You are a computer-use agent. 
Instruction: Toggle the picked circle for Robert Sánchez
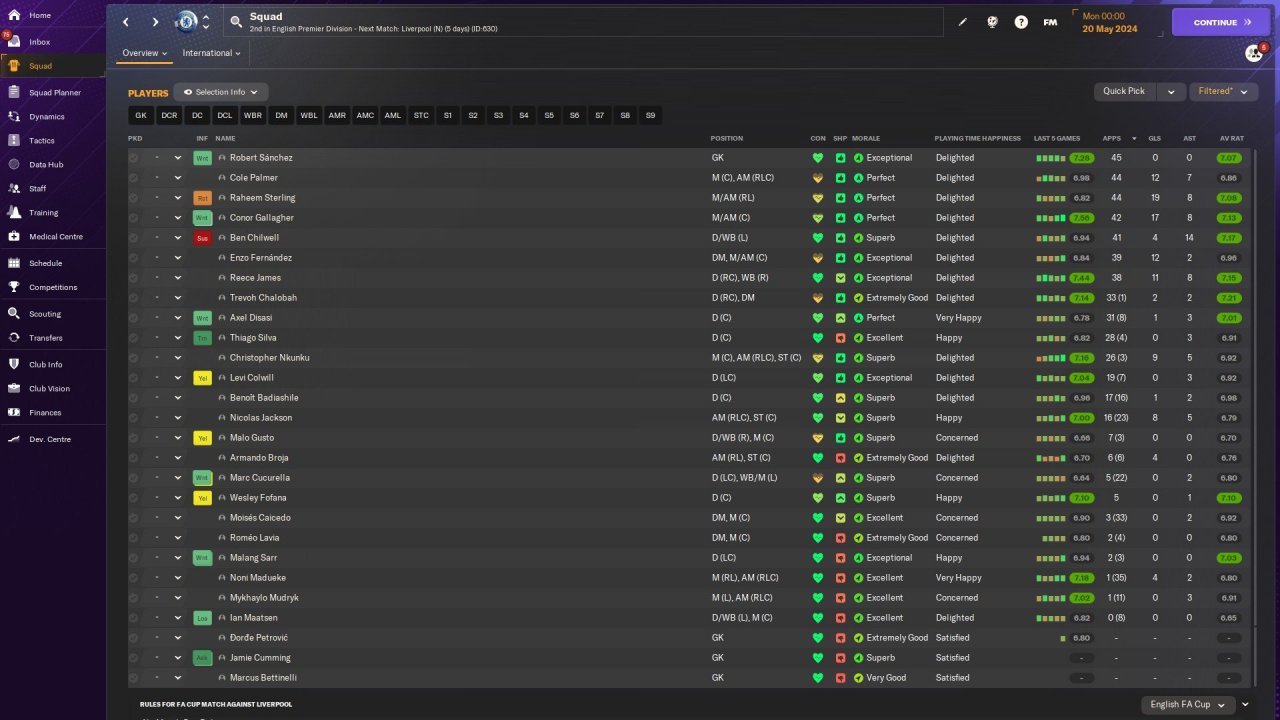[134, 158]
